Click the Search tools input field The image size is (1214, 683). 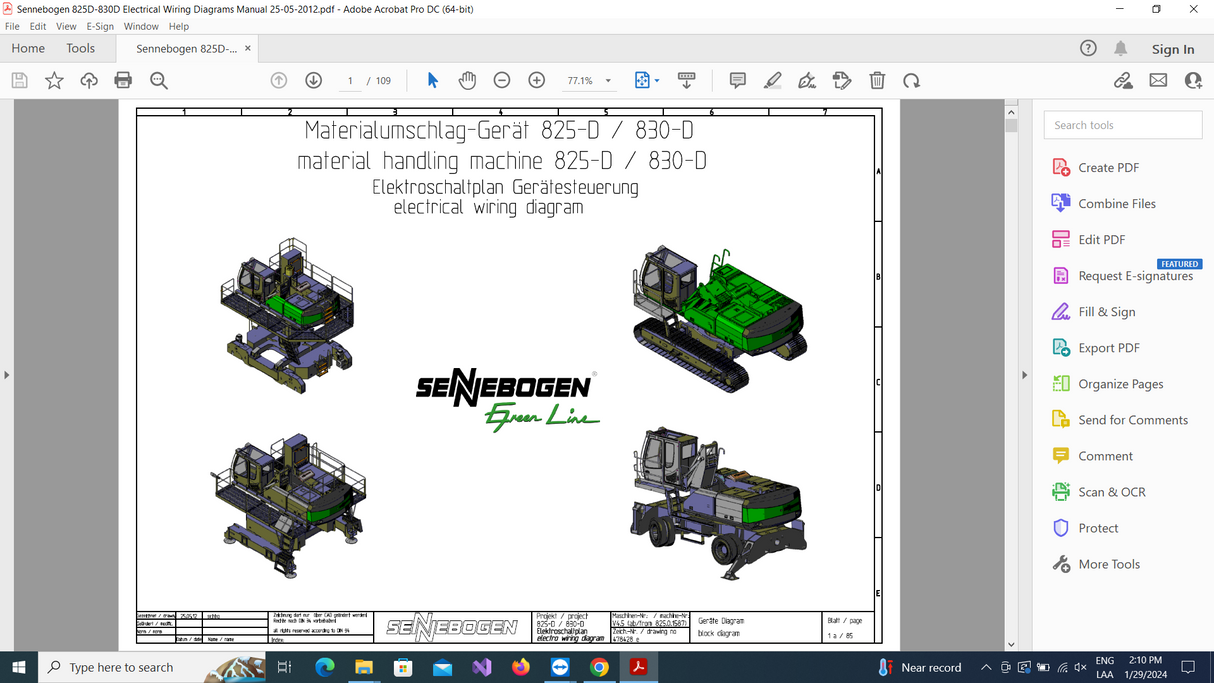[1123, 125]
